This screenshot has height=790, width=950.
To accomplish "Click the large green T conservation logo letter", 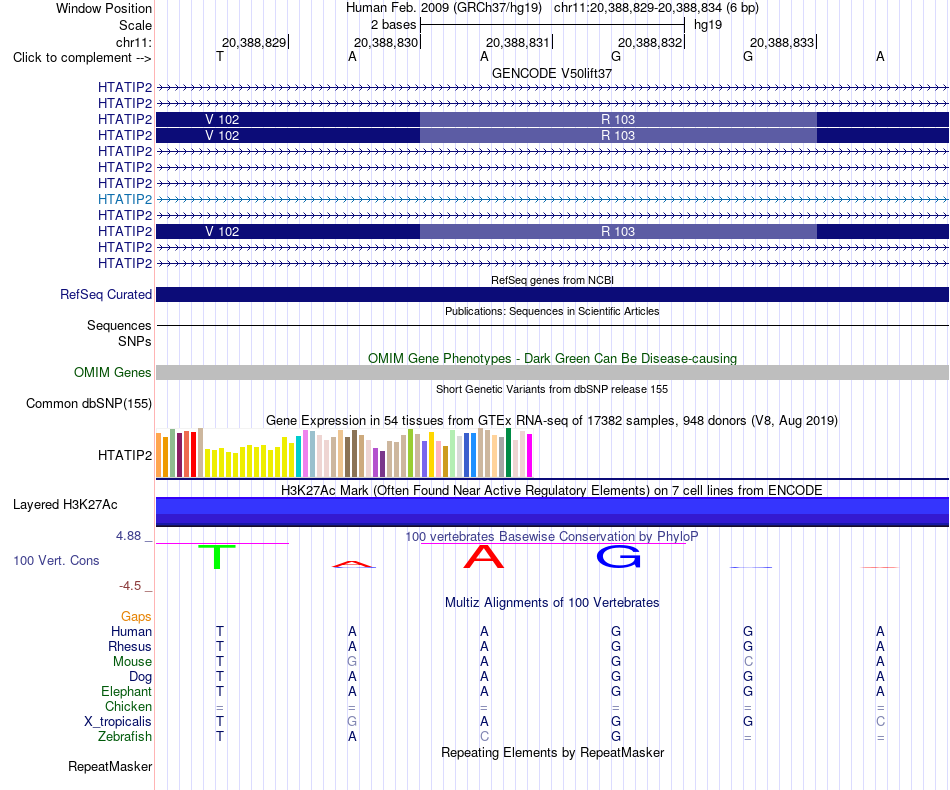I will pos(217,556).
